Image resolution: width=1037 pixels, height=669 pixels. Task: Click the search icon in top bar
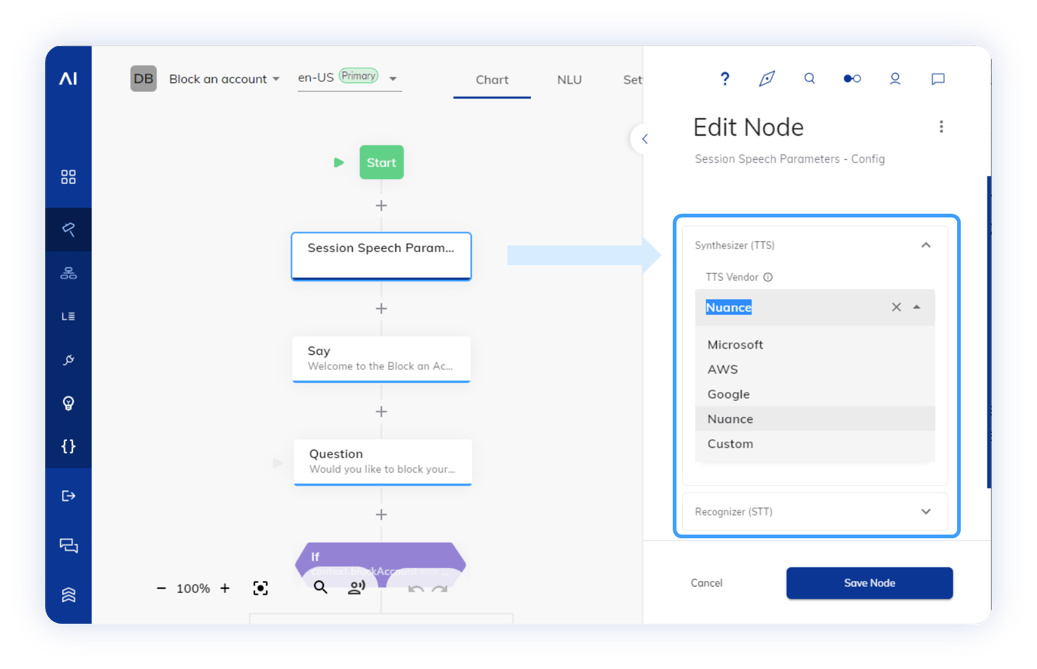click(809, 78)
